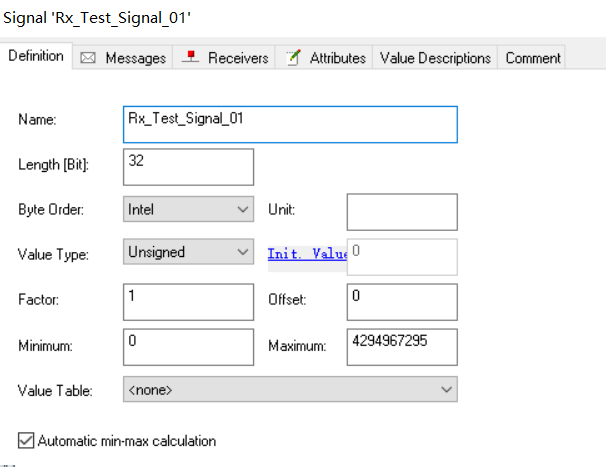Select the Messages tab label
Screen dimensions: 606x475
[x=135, y=58]
